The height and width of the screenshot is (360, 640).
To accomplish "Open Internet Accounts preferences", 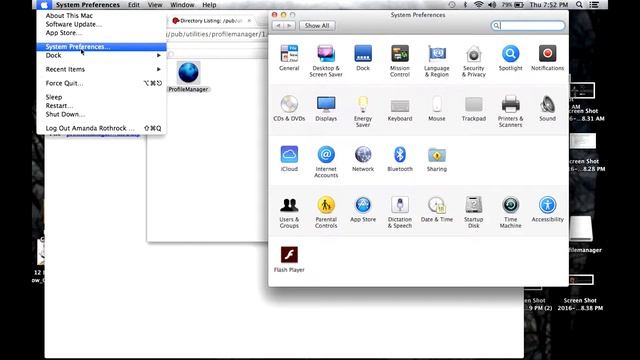I will click(x=326, y=162).
